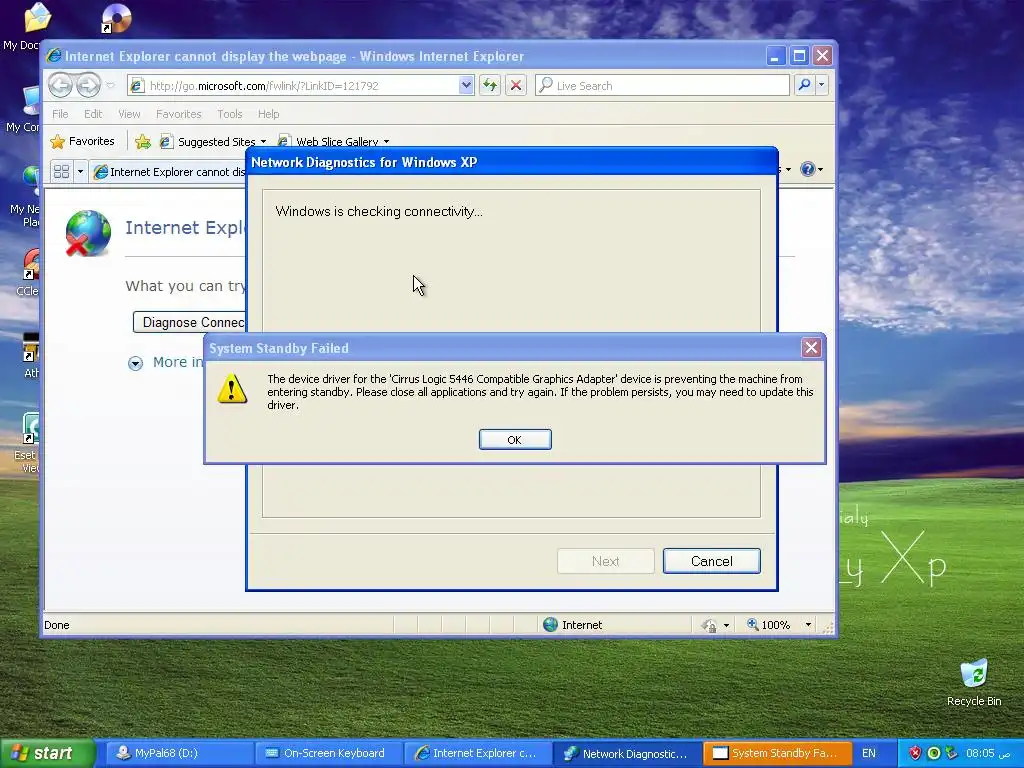Click Diagnose Connection Problems button in IE
The height and width of the screenshot is (768, 1024).
[189, 323]
